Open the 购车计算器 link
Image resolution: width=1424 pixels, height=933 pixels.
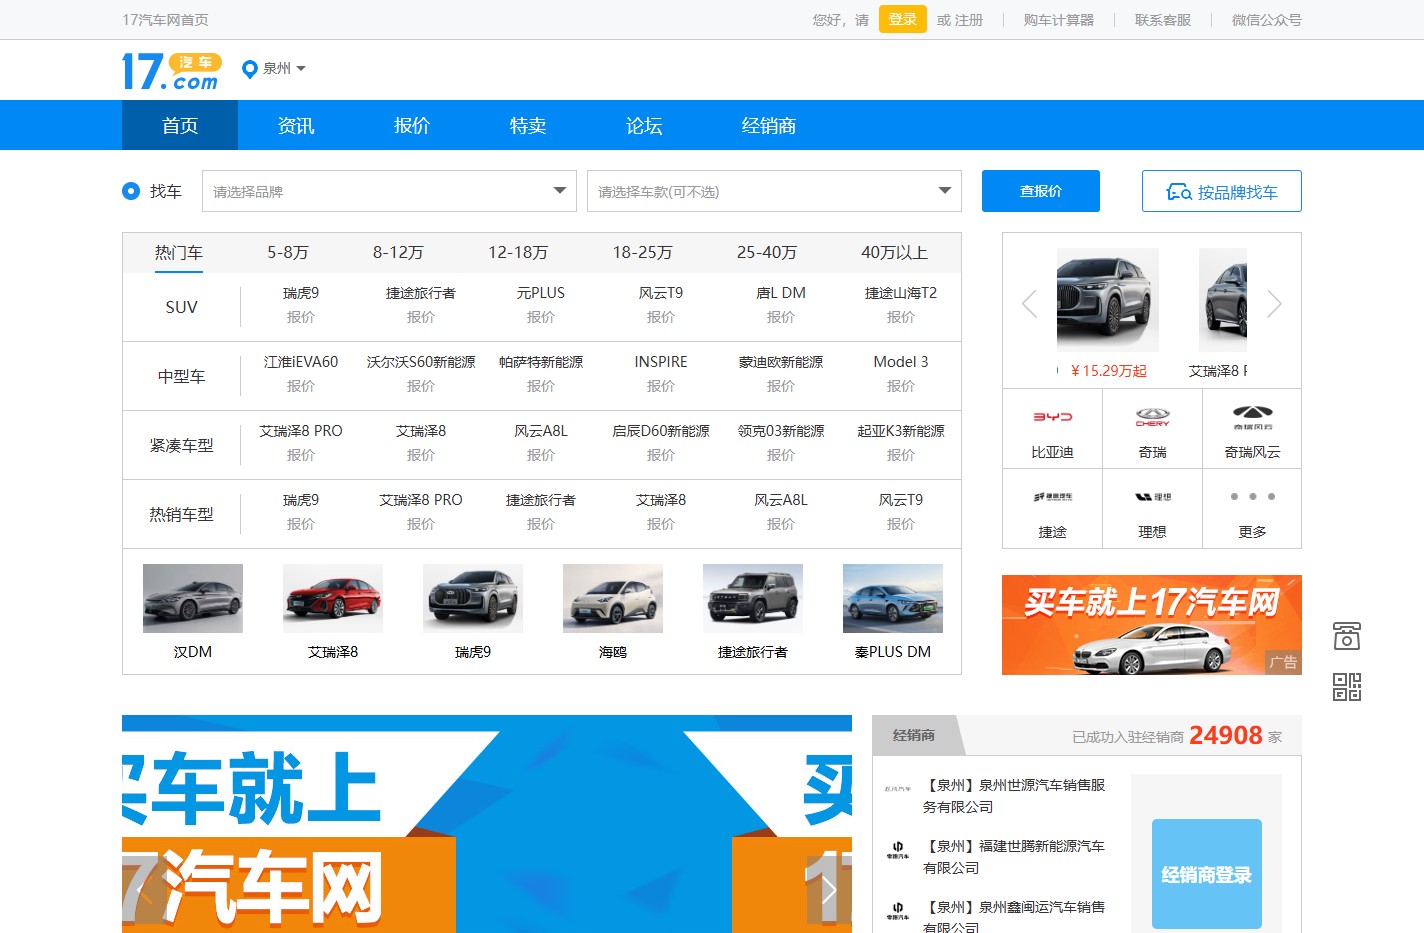click(1059, 20)
